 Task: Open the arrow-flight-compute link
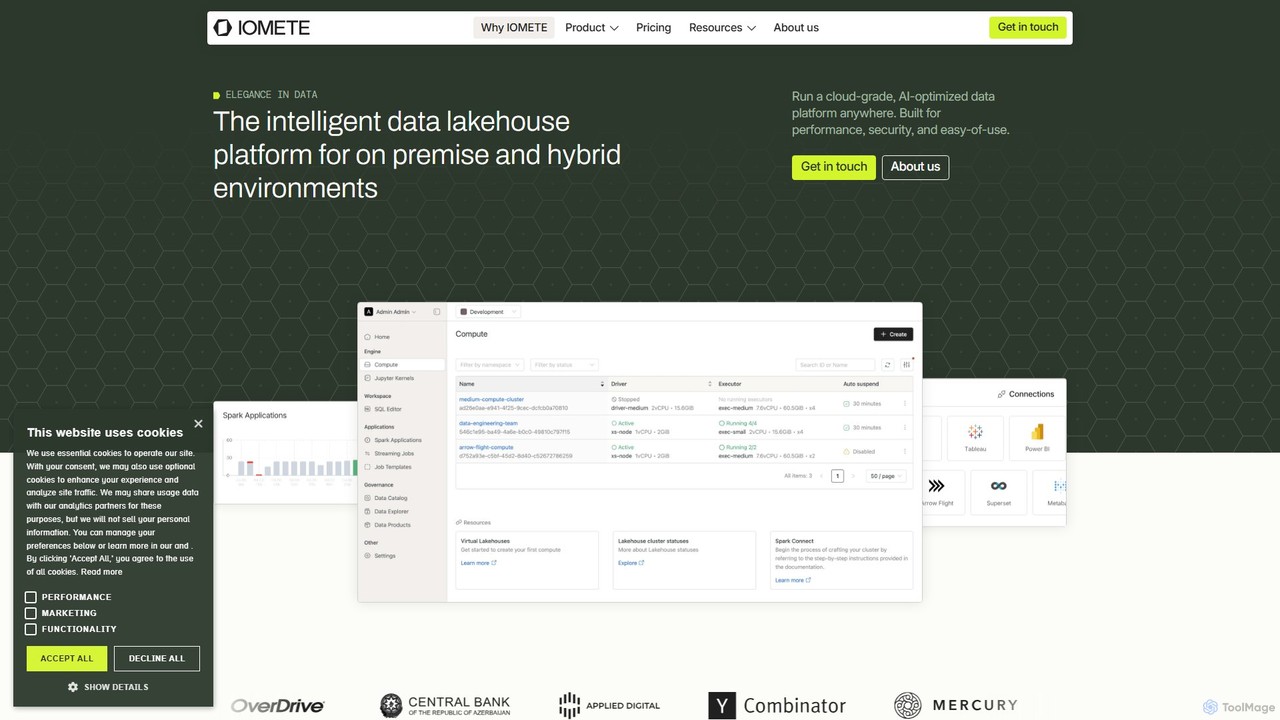(486, 447)
